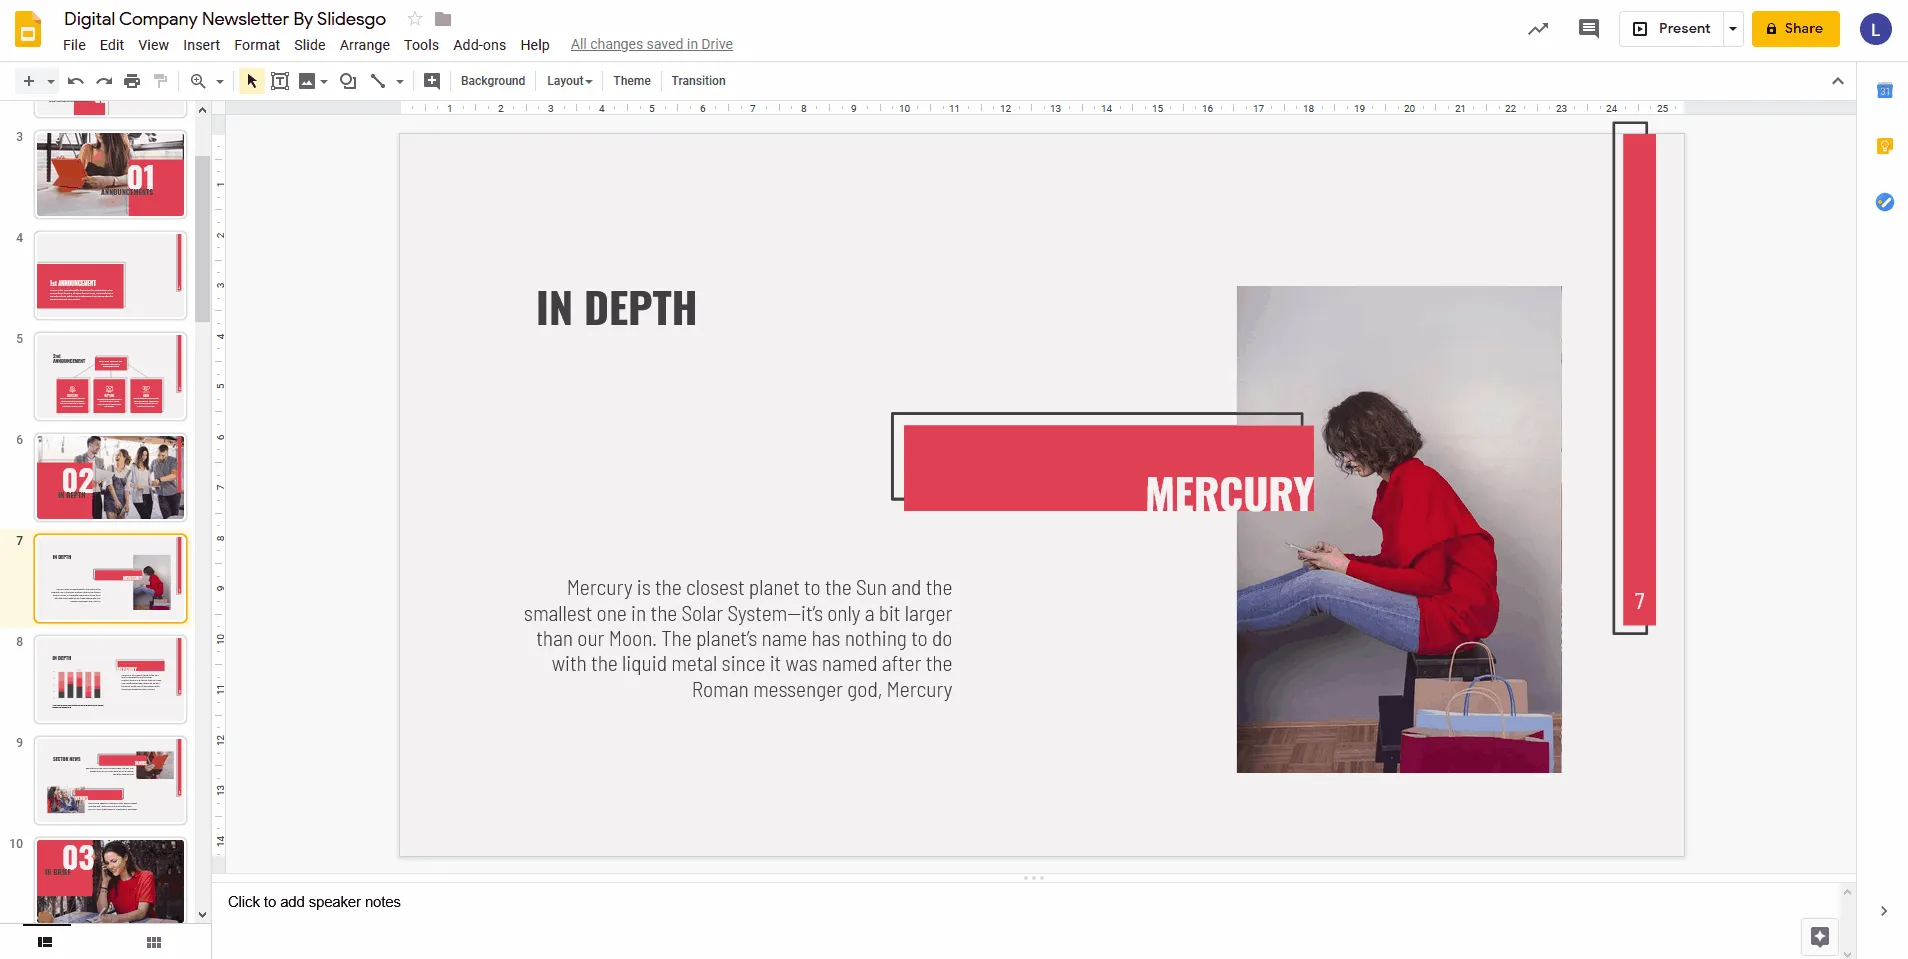This screenshot has width=1908, height=959.
Task: Star the presentation title
Action: (x=415, y=19)
